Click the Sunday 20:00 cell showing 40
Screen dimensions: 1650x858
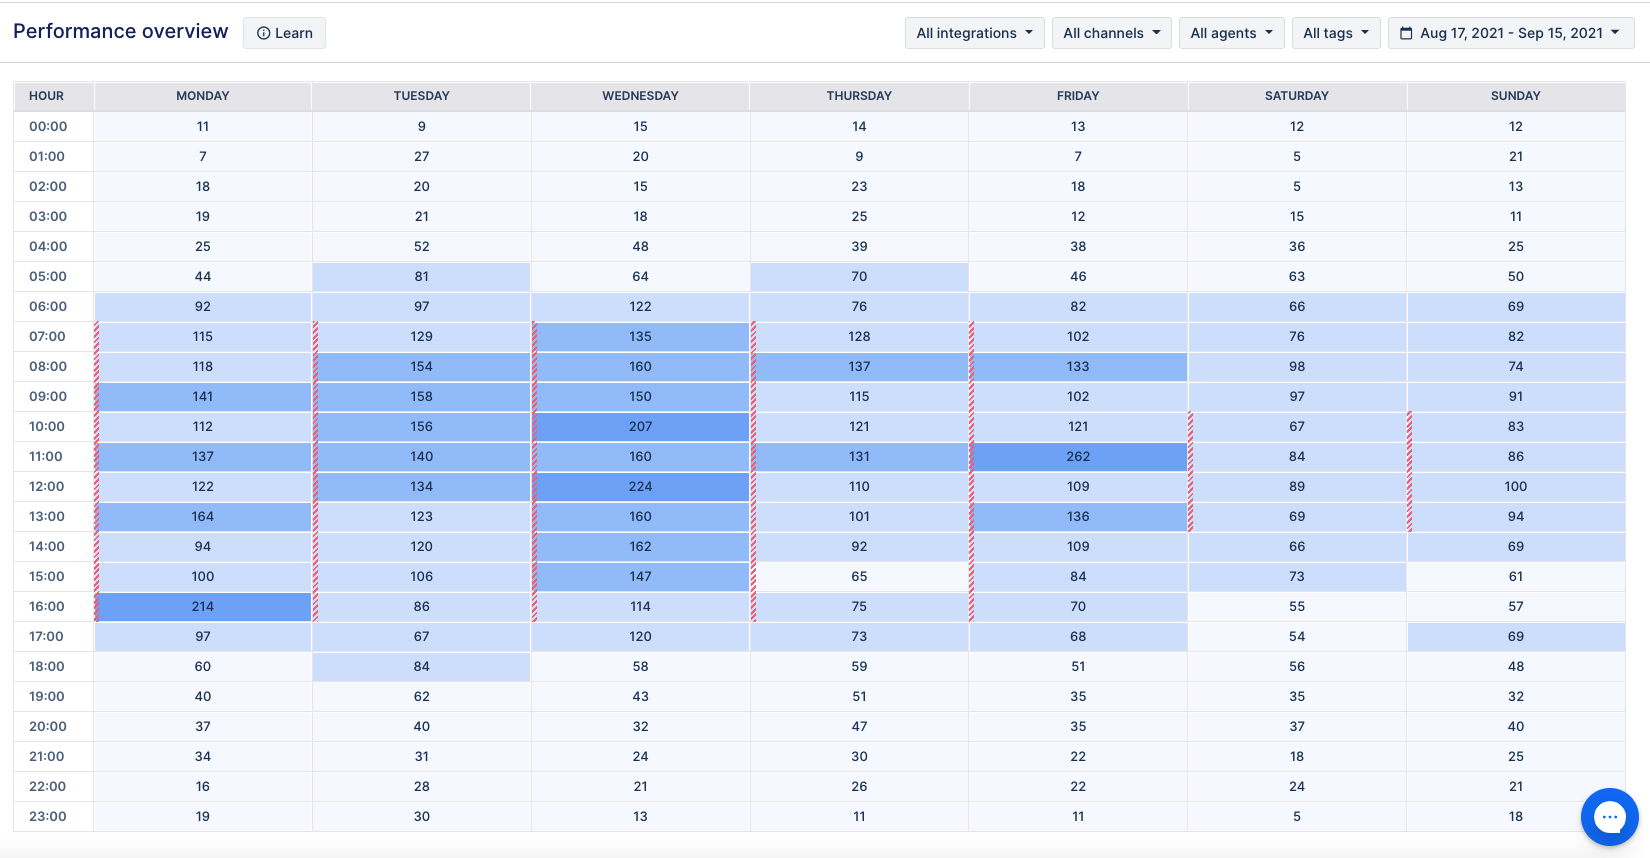(x=1516, y=726)
